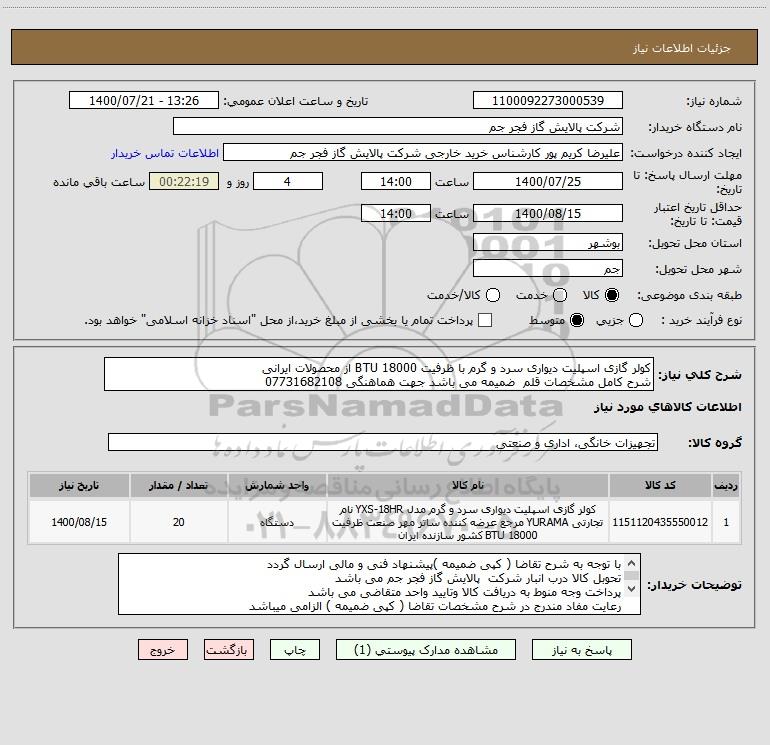This screenshot has height=745, width=770.
Task: Select the کالا/خدمت radio button
Action: click(493, 295)
